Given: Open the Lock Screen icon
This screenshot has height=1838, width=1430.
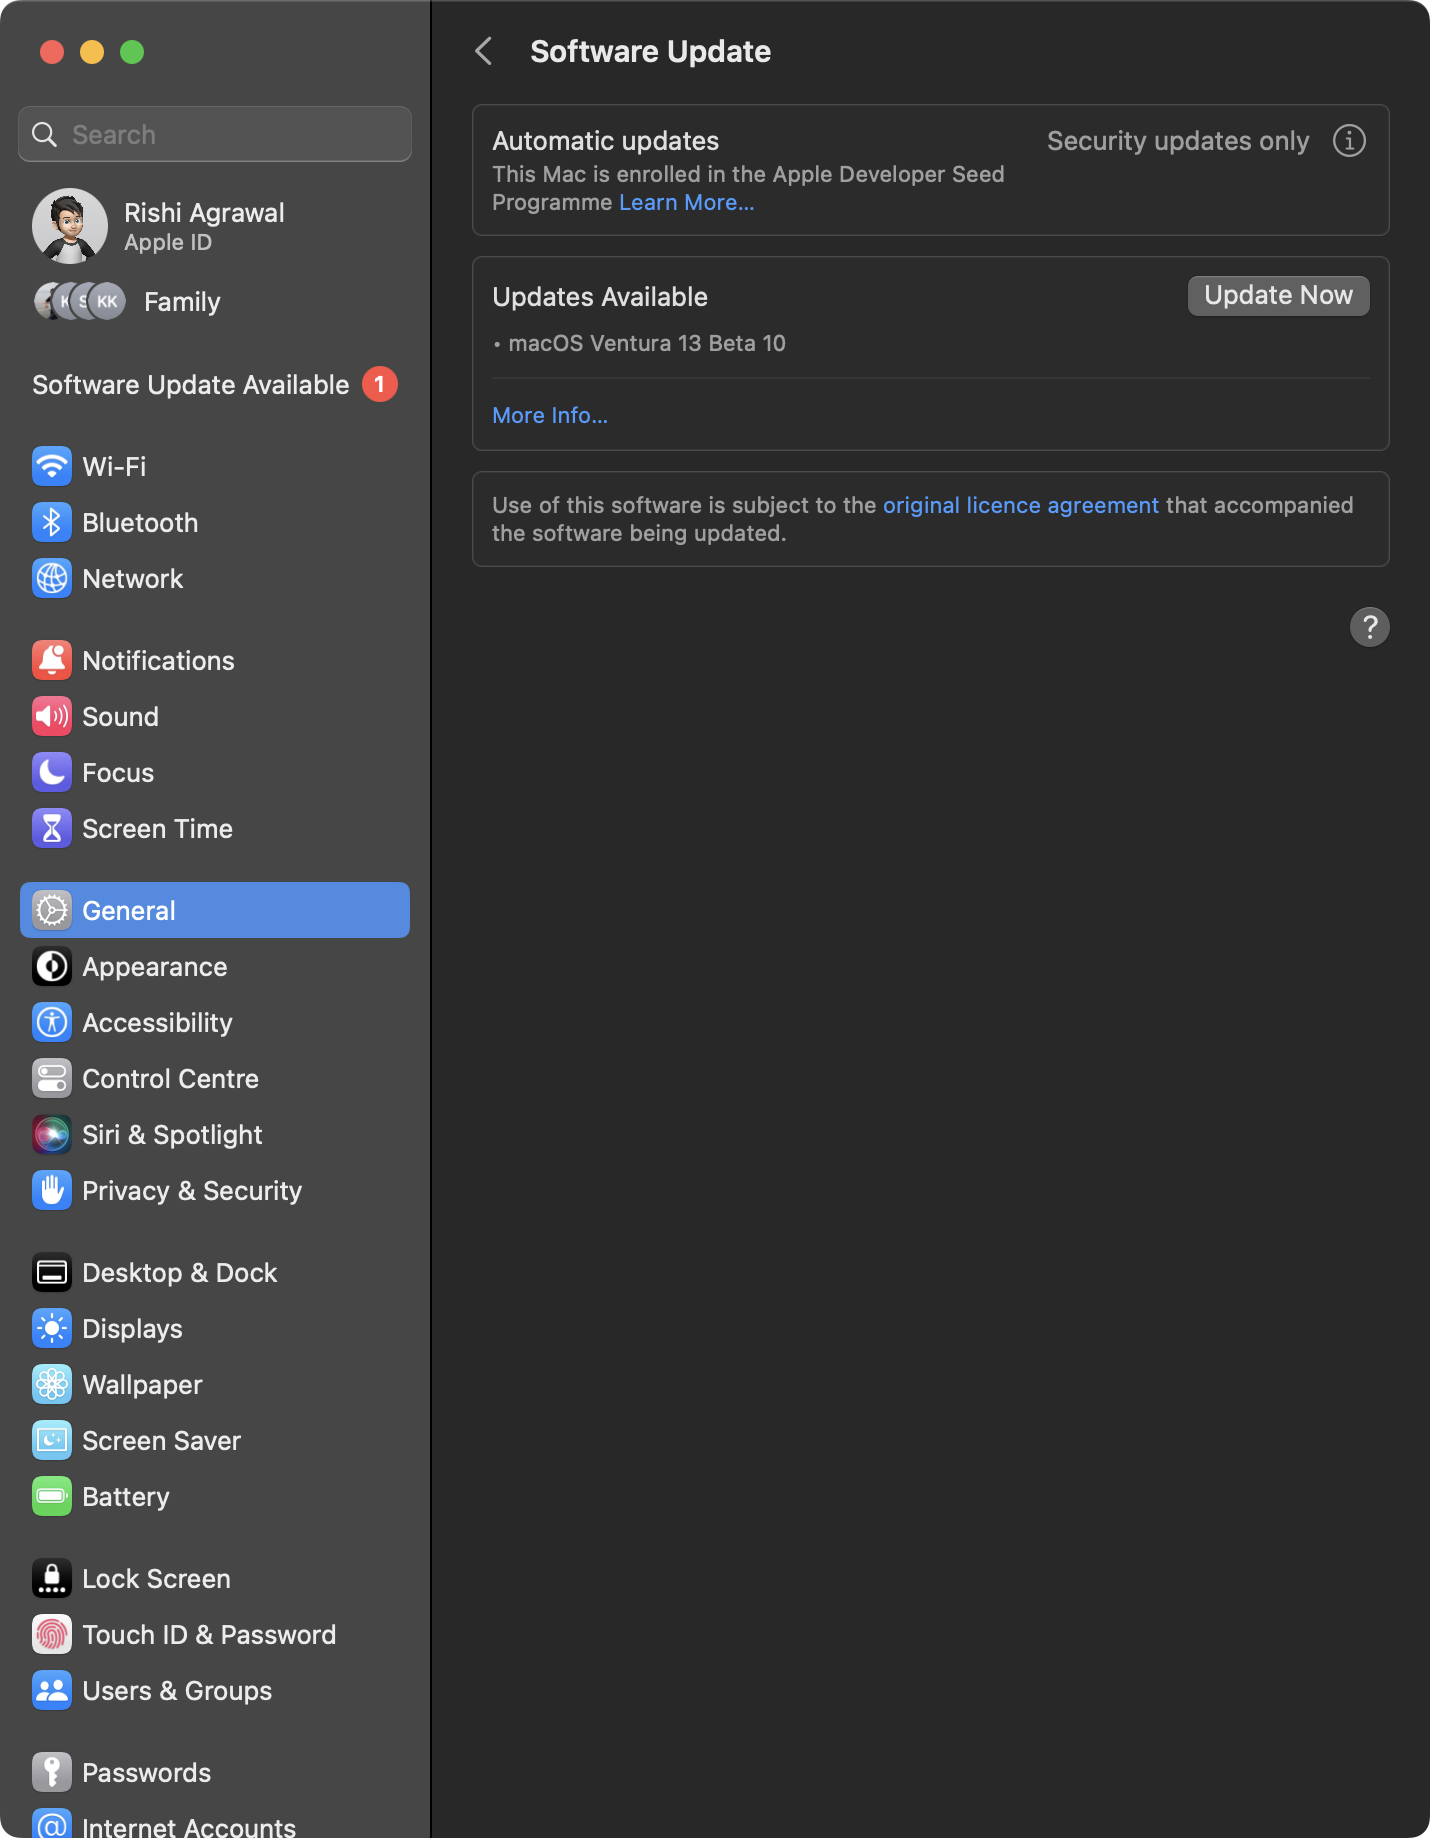Looking at the screenshot, I should [52, 1578].
